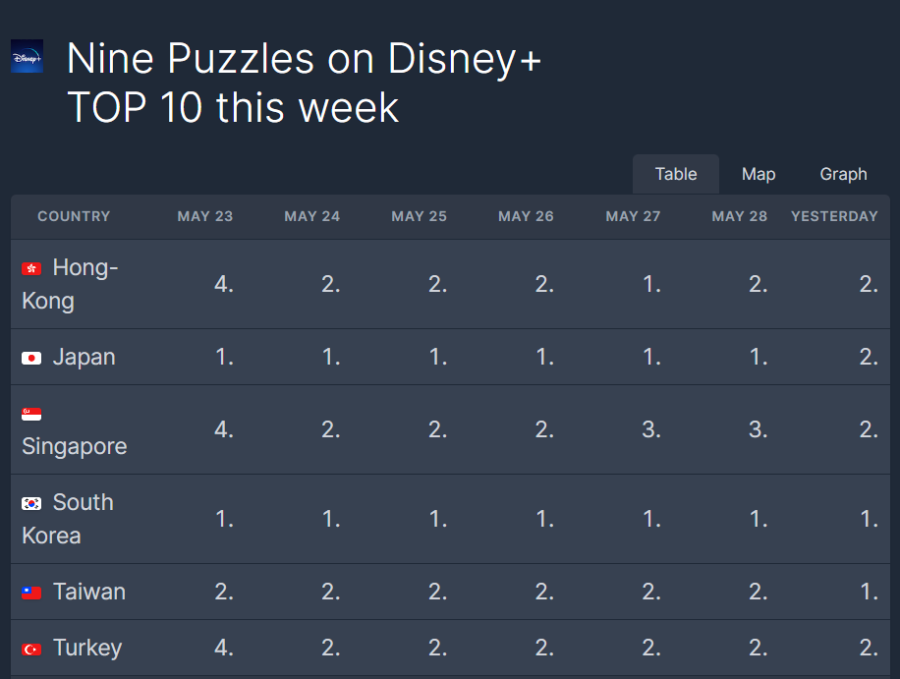Open the Singapore country link
900x679 pixels.
coord(74,447)
